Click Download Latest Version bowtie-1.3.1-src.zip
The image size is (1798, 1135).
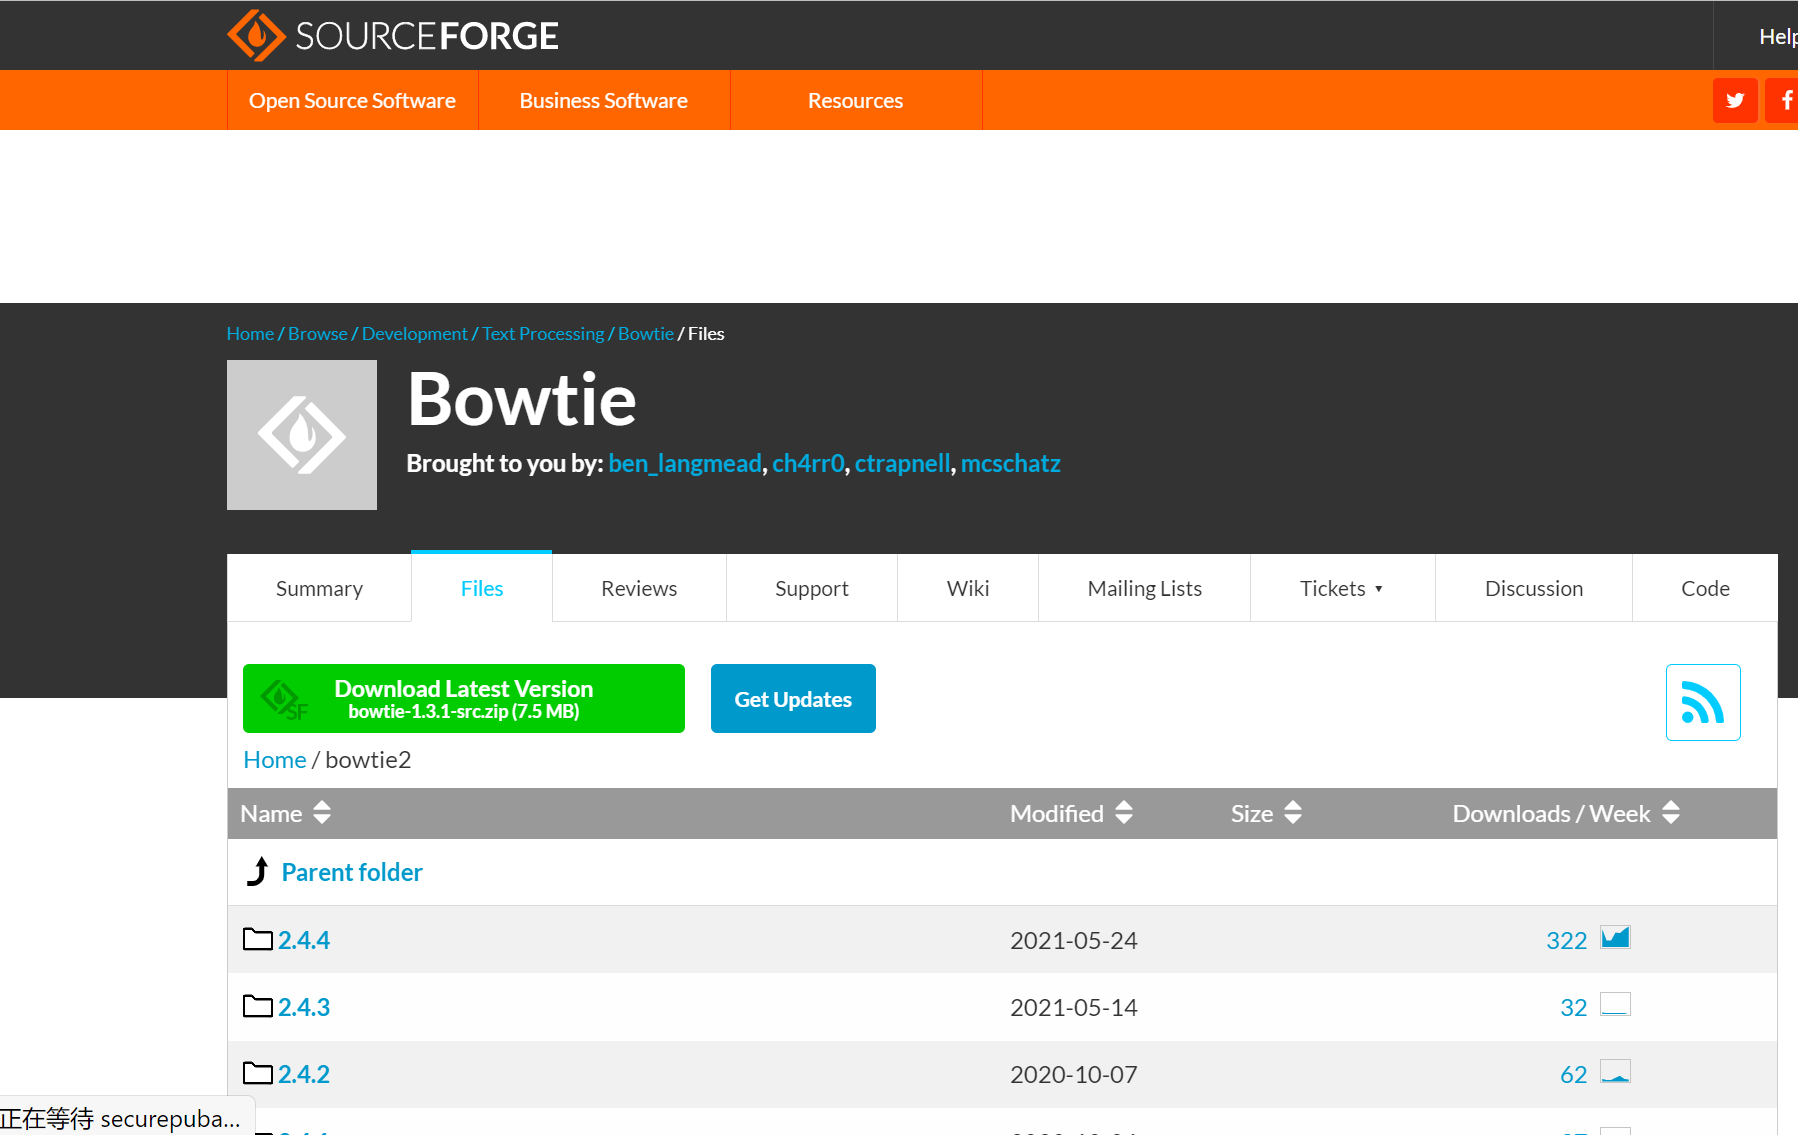[x=463, y=698]
